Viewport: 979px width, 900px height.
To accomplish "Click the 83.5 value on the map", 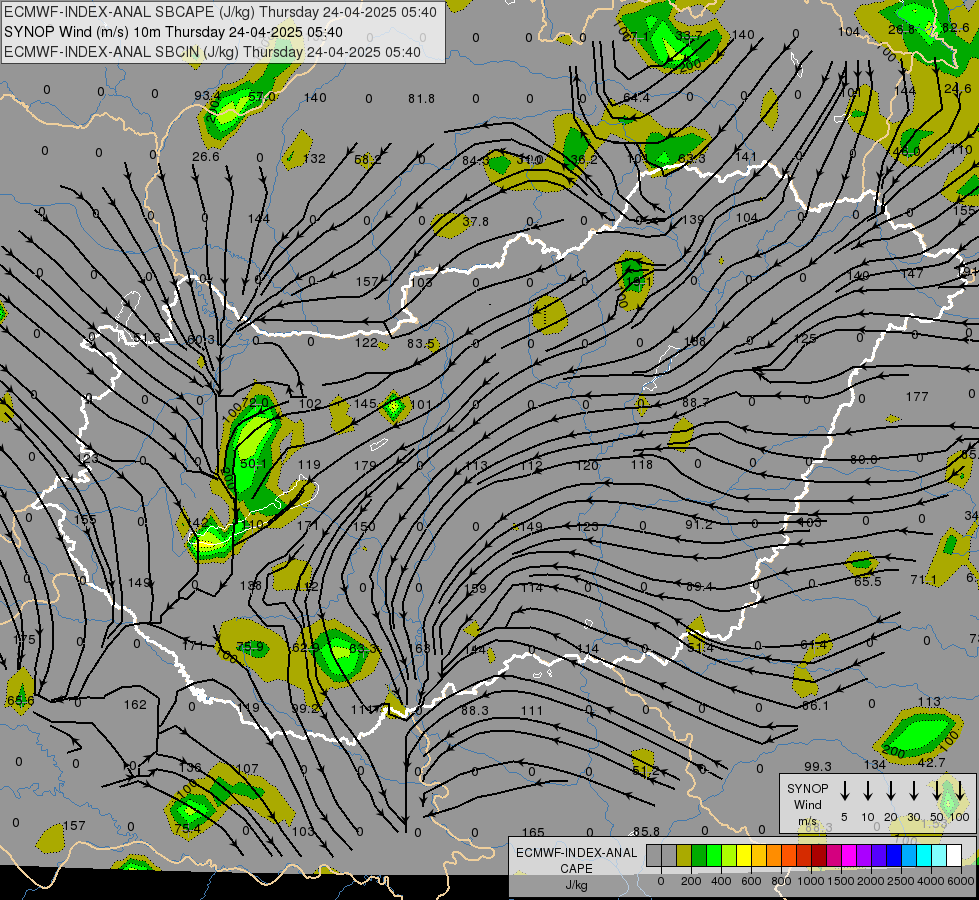I will [421, 344].
